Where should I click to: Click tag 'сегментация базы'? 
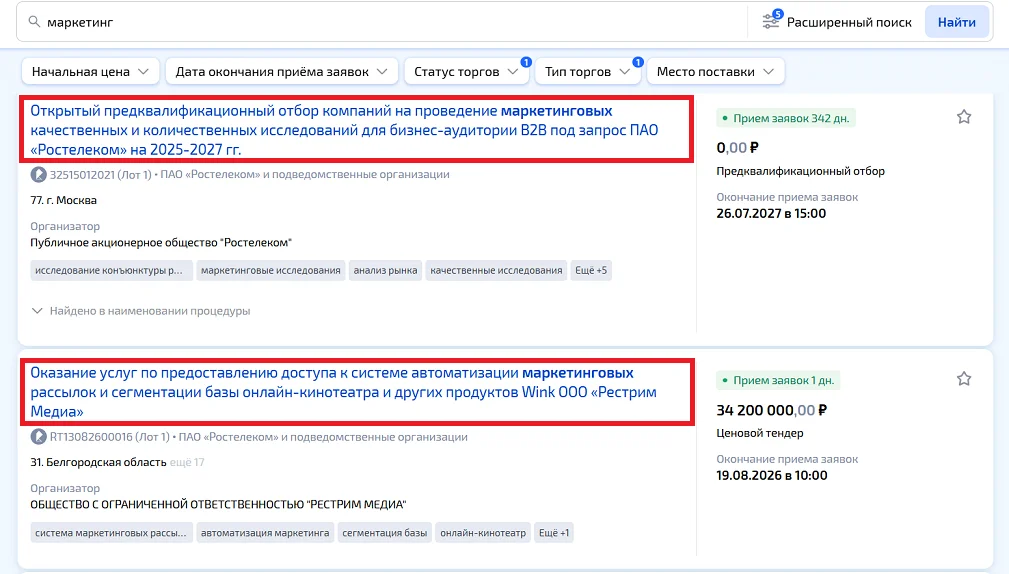(x=384, y=533)
